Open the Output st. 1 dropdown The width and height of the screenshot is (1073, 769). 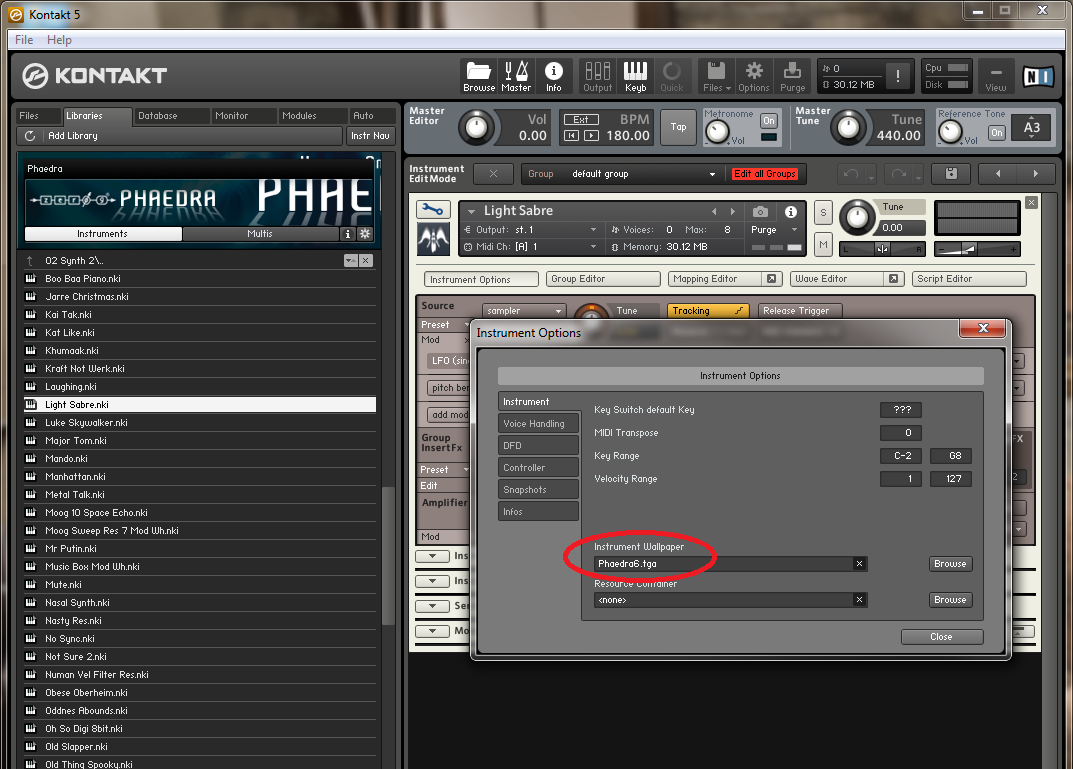point(530,230)
